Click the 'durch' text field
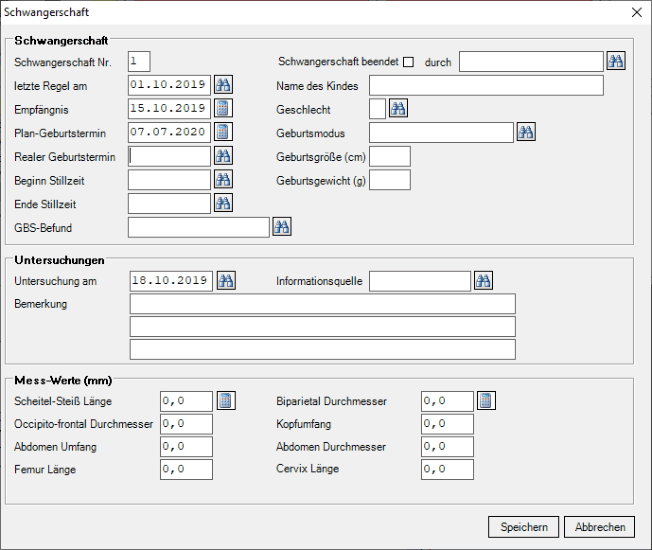 click(531, 62)
